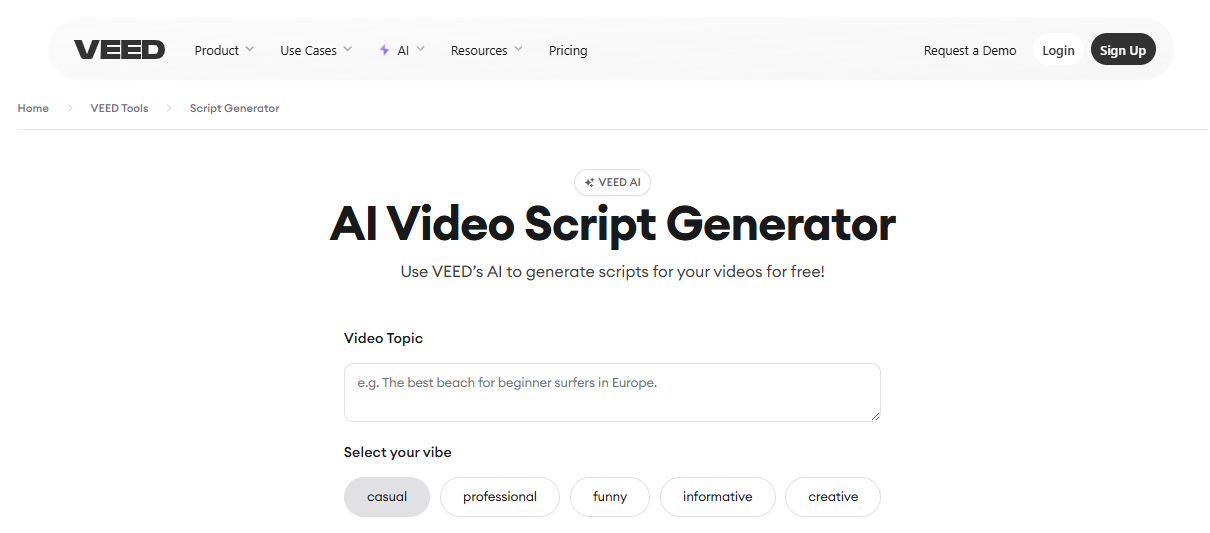Click the Select your vibe label
The image size is (1210, 533).
pos(397,452)
